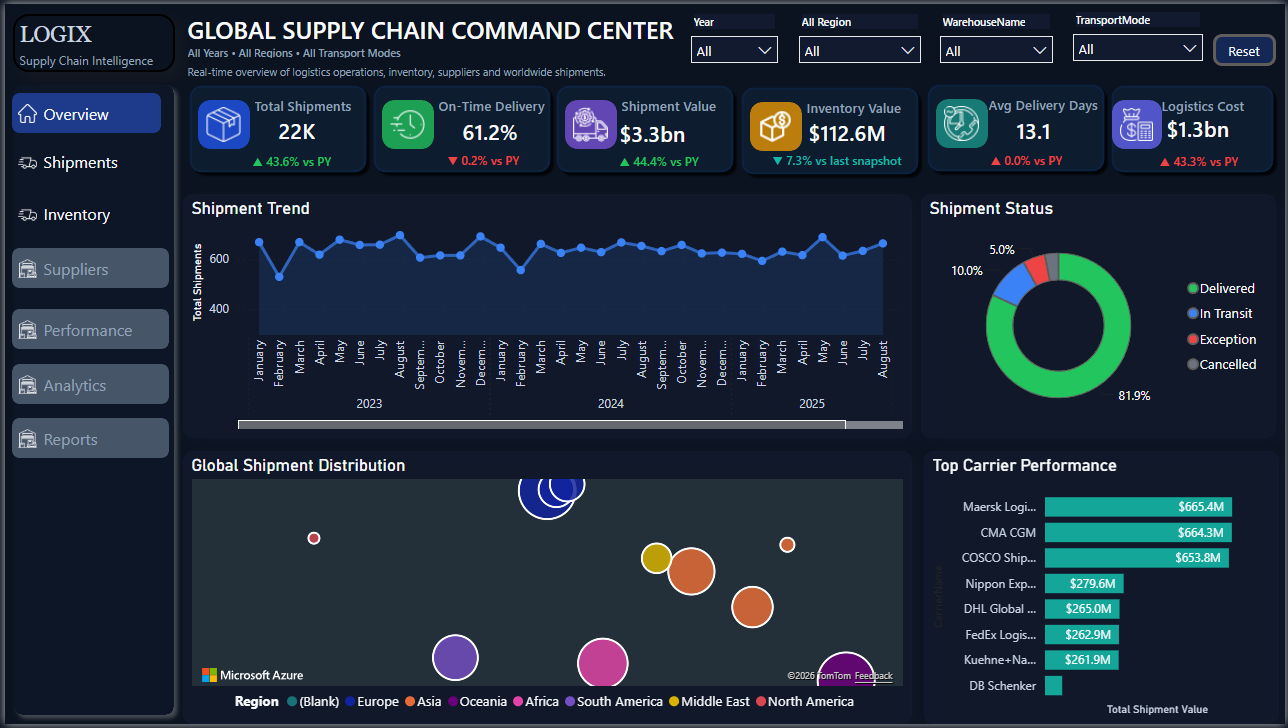
Task: Click the Total Shipments box icon
Action: pyautogui.click(x=223, y=125)
